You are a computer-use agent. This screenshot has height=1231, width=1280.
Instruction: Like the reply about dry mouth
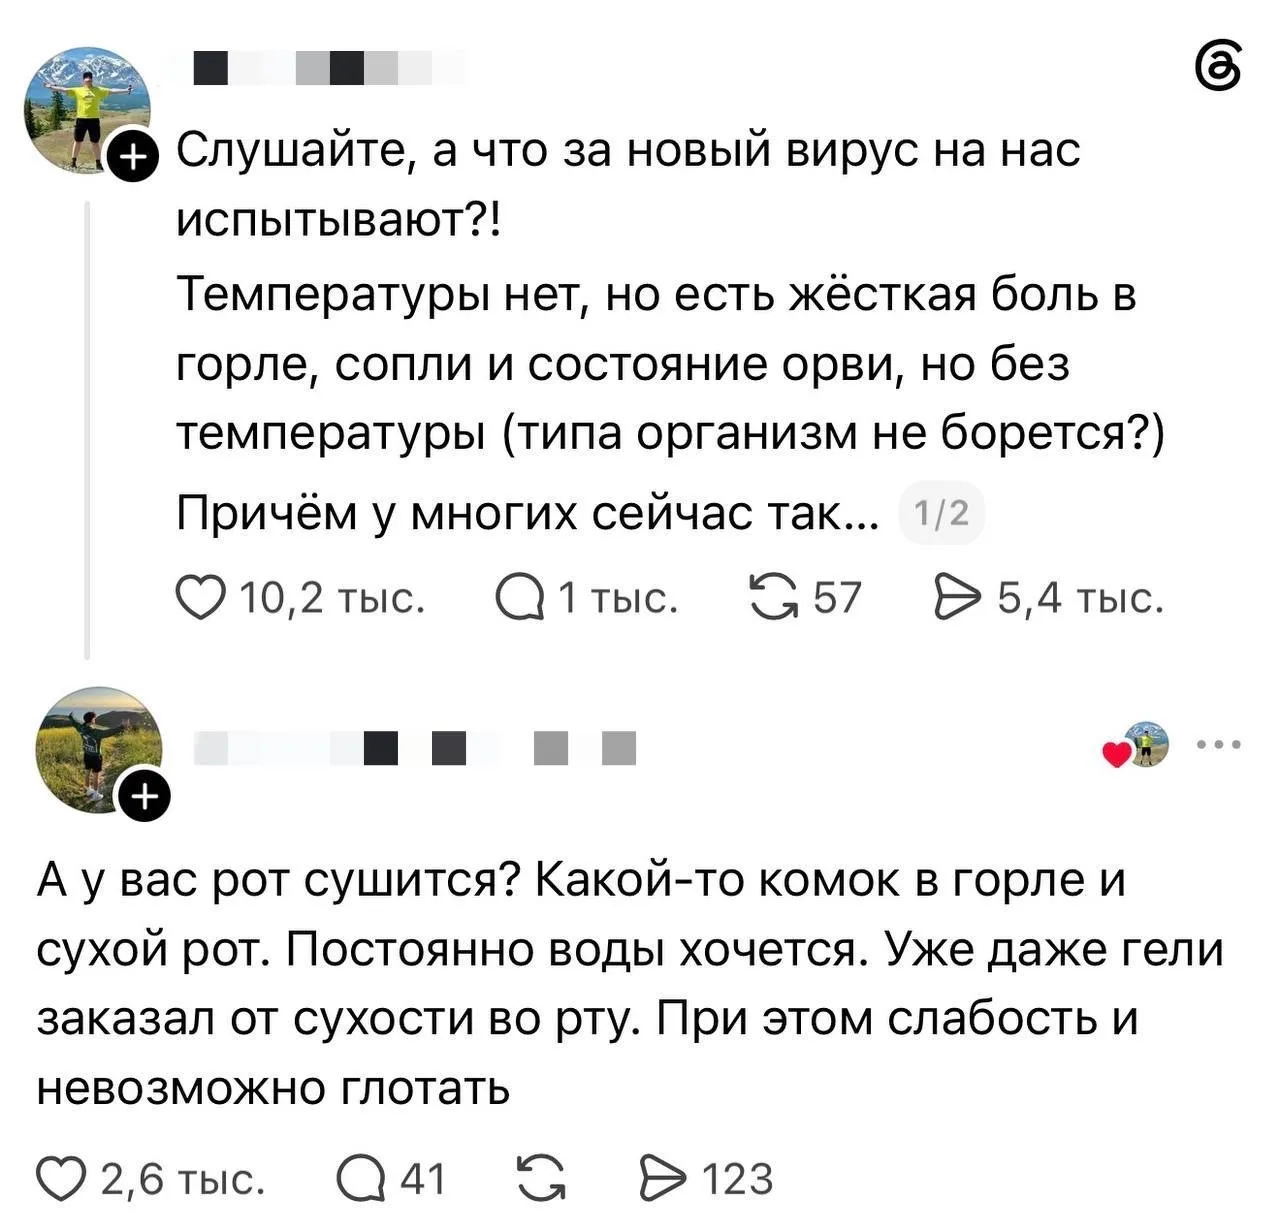click(58, 1179)
